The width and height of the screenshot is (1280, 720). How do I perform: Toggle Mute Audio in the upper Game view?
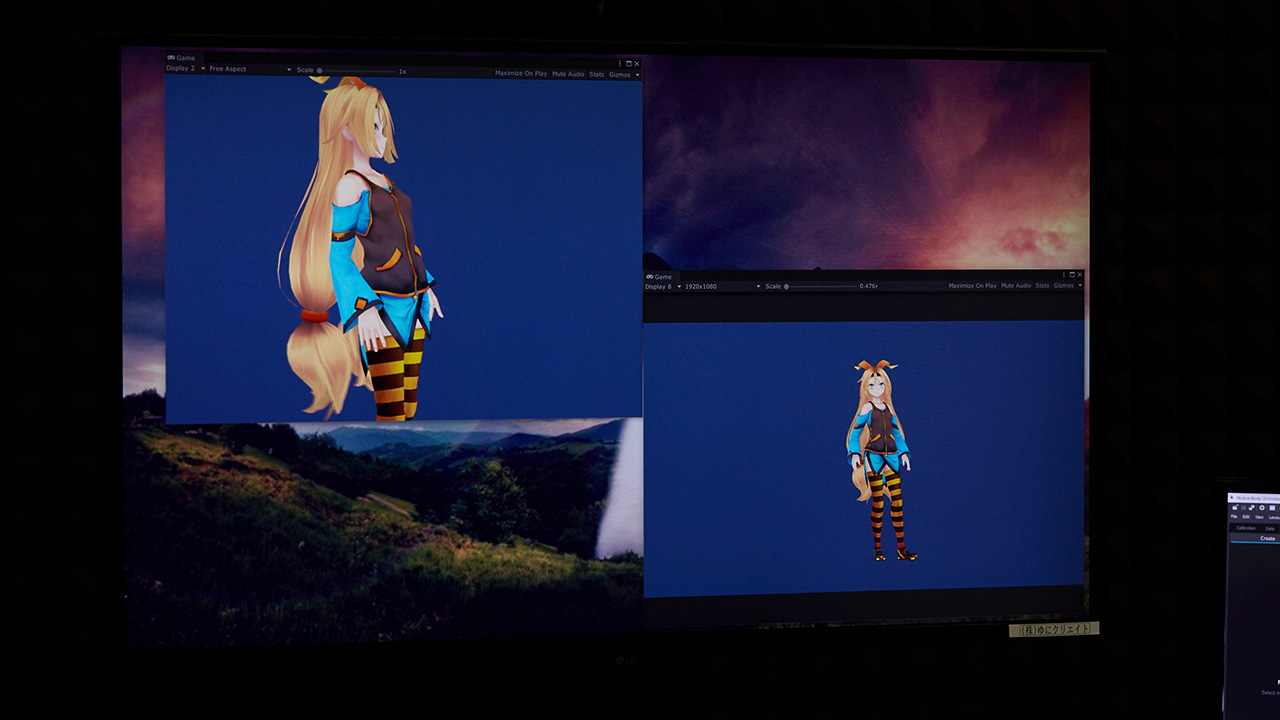568,74
